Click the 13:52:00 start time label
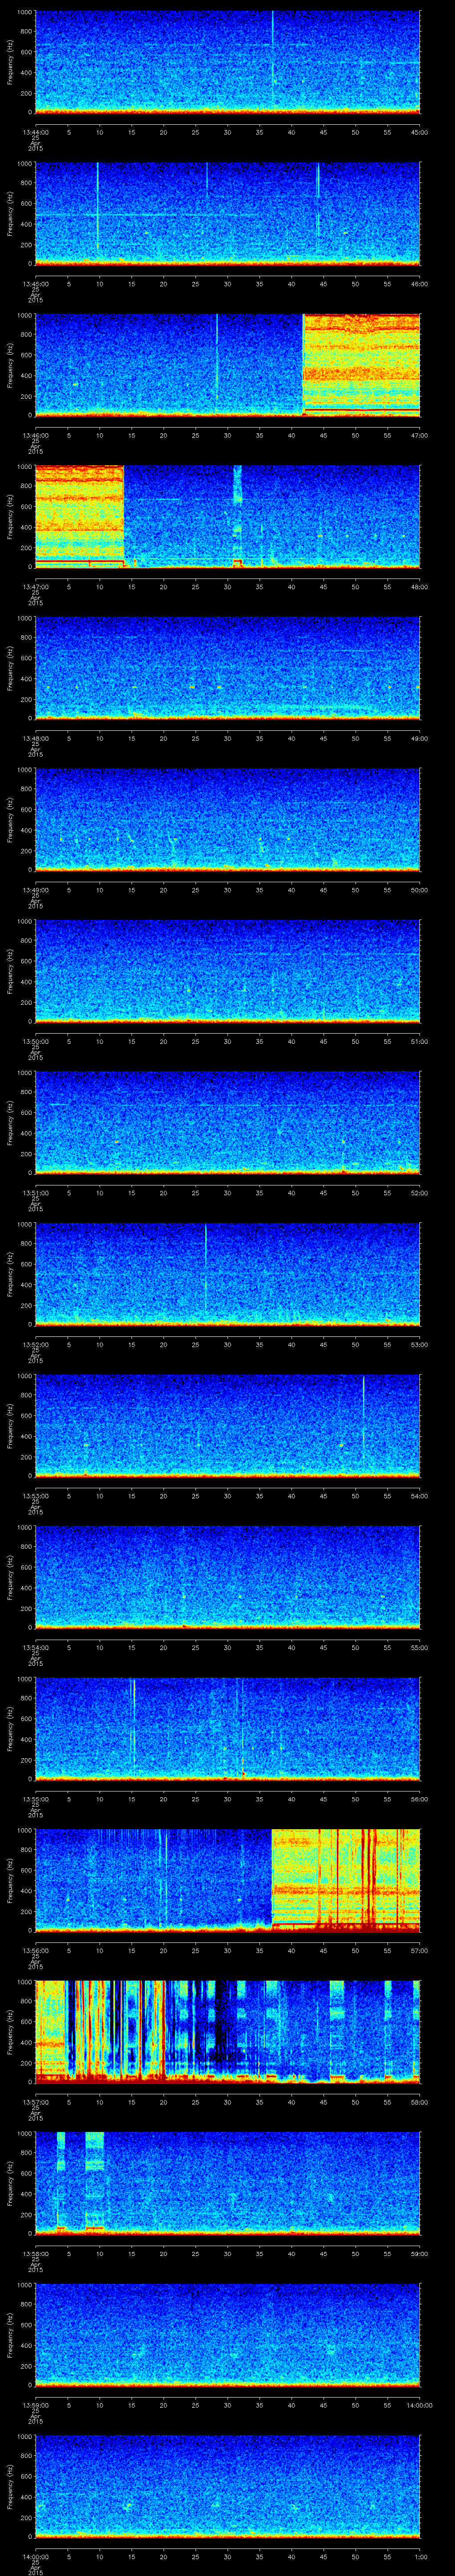Screen dimensions: 455x2576 [x=35, y=1344]
